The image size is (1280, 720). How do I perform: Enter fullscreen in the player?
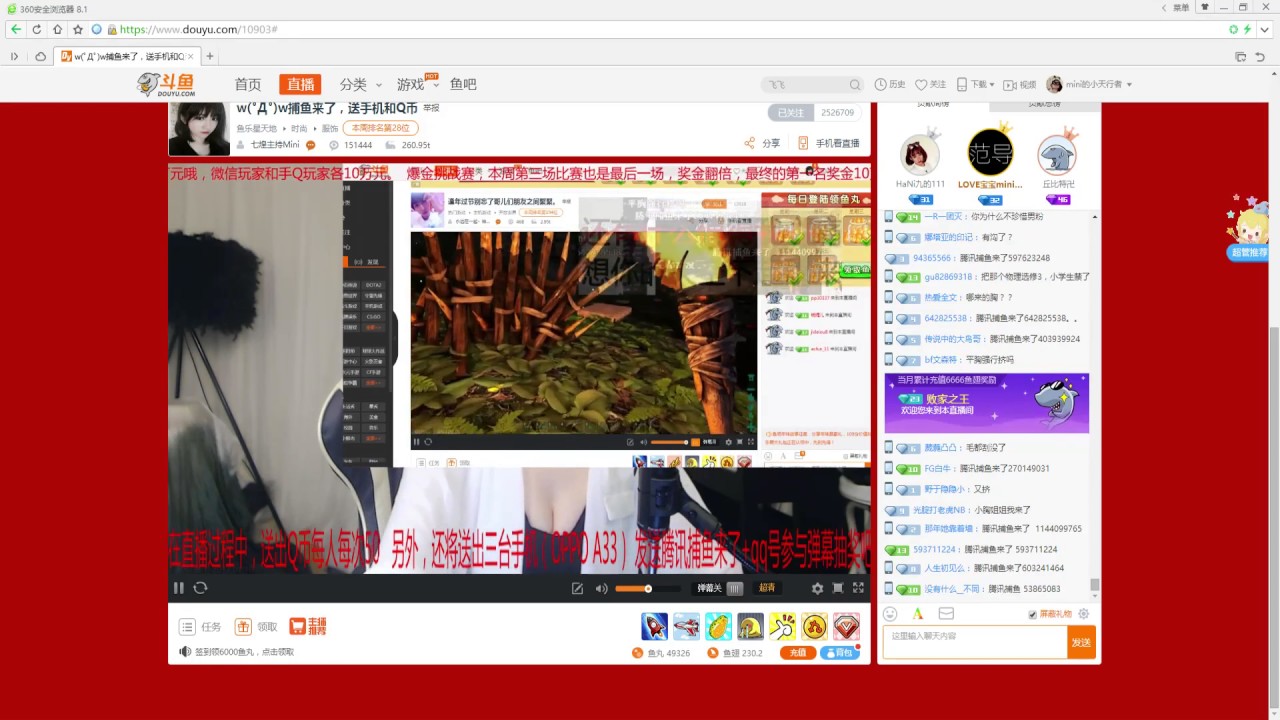858,588
